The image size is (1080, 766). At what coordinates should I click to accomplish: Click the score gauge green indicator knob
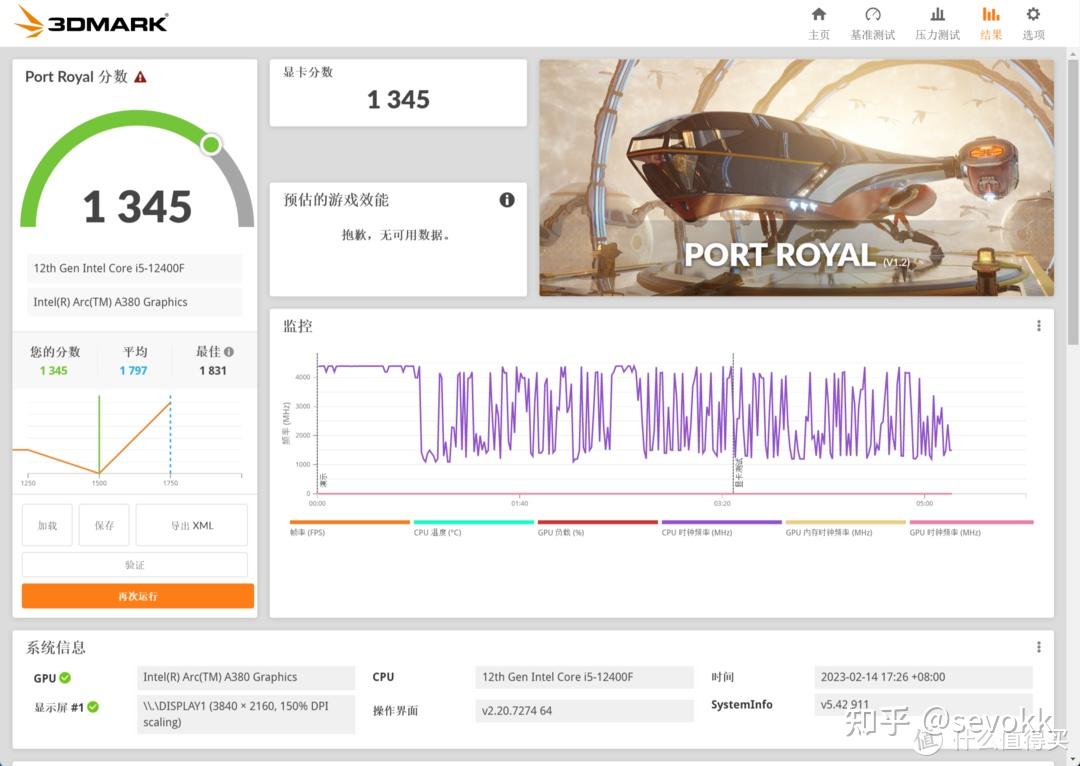coord(211,144)
